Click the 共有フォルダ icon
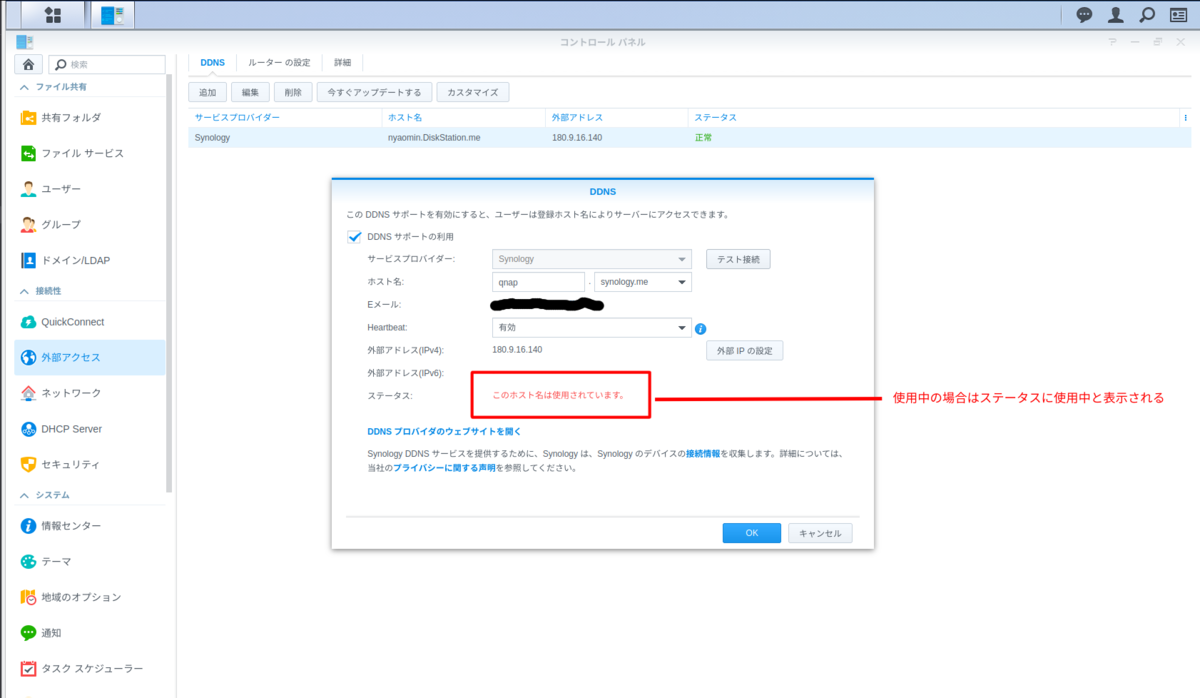 click(29, 117)
